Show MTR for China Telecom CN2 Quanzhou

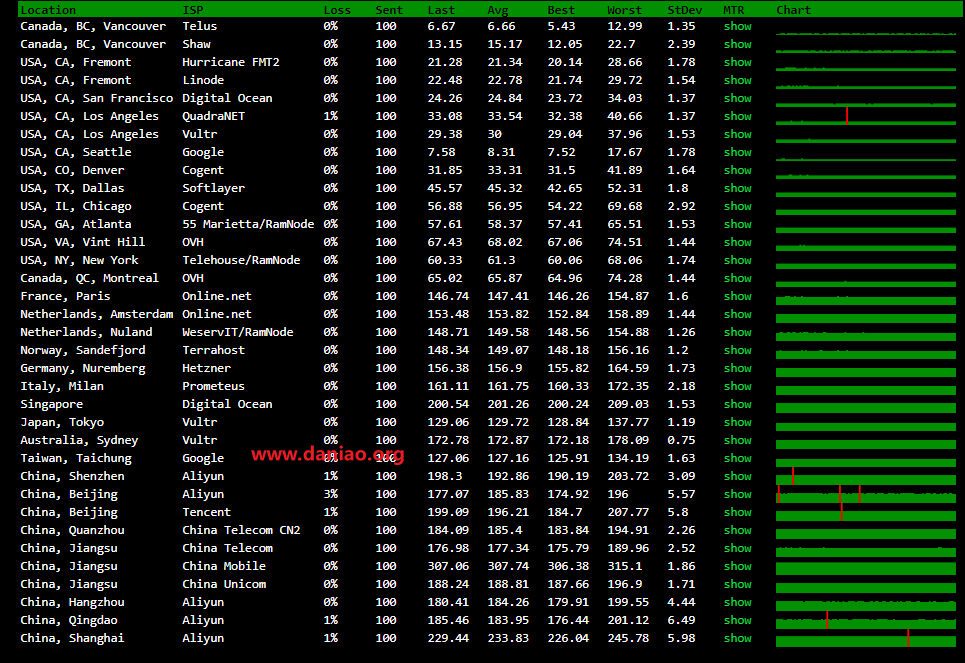(737, 531)
